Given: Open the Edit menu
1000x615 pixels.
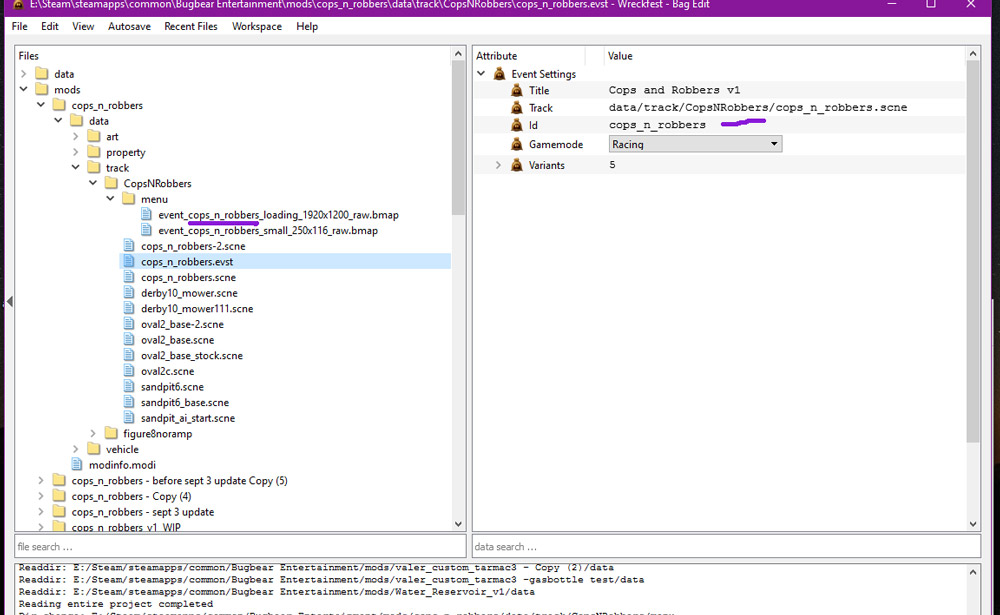Looking at the screenshot, I should [50, 26].
